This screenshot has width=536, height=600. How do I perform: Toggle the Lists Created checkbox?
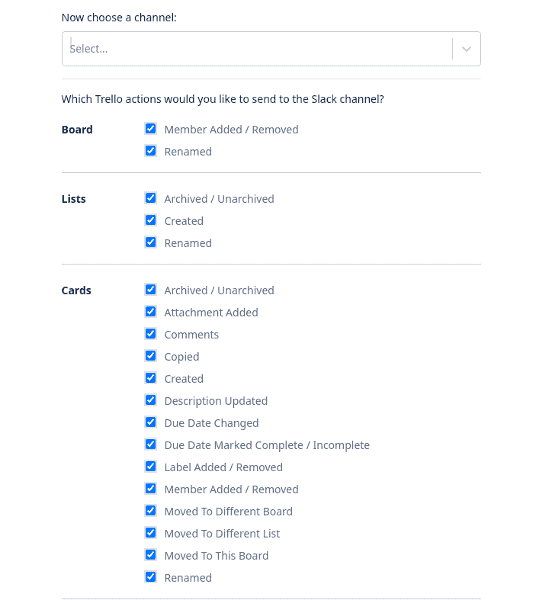[x=151, y=220]
